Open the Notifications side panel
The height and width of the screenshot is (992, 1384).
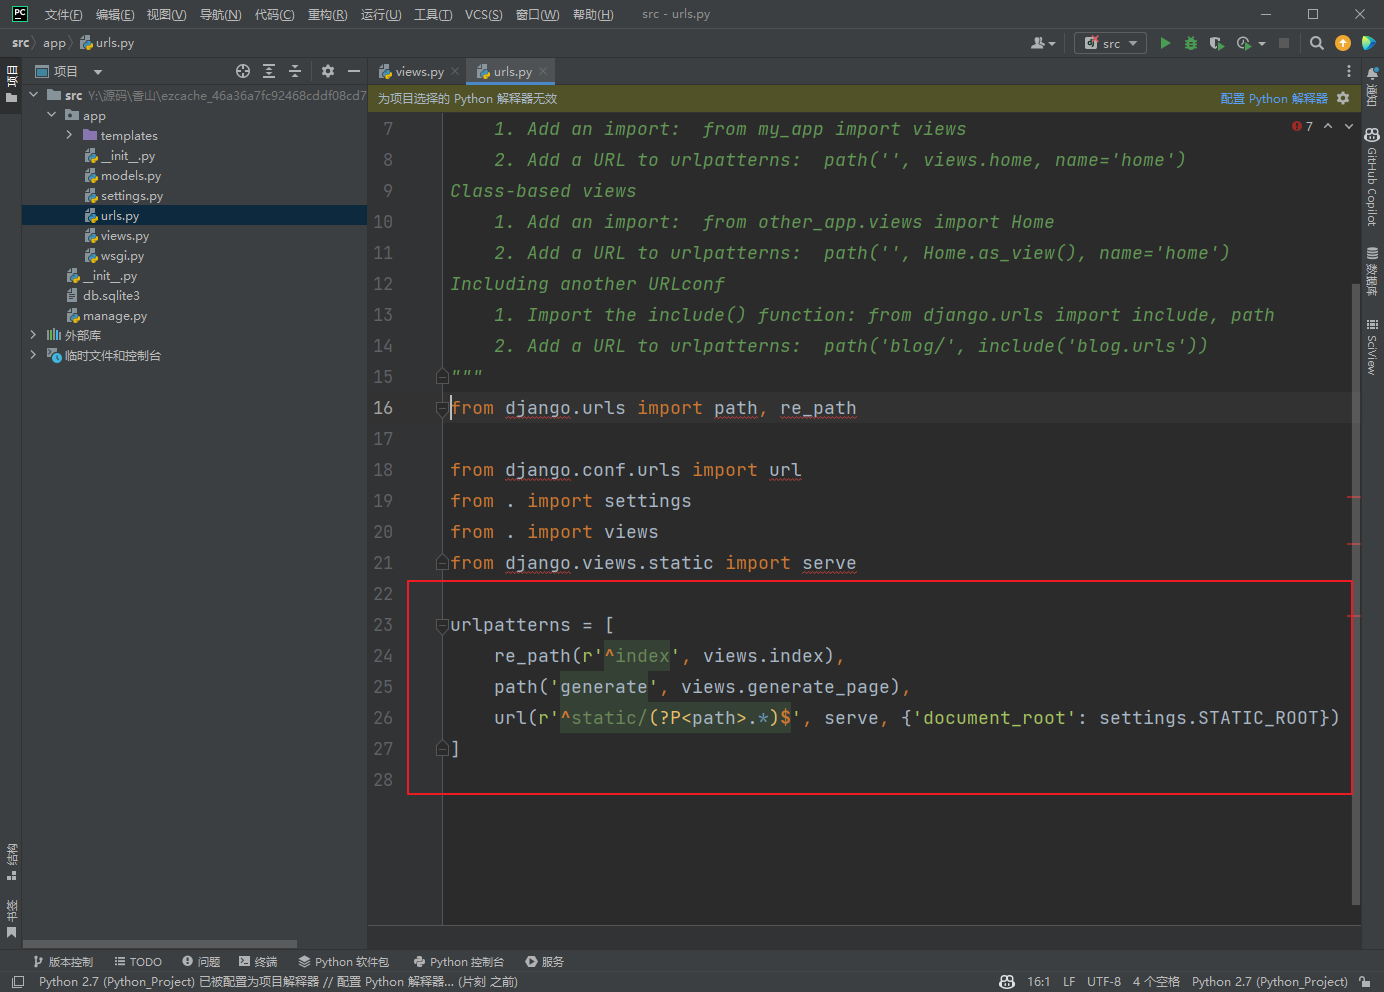pyautogui.click(x=1372, y=86)
